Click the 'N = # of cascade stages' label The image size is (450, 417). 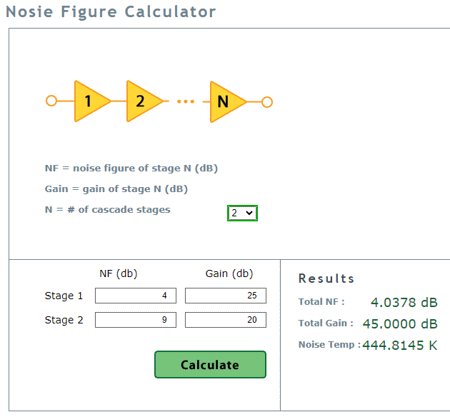coord(108,210)
